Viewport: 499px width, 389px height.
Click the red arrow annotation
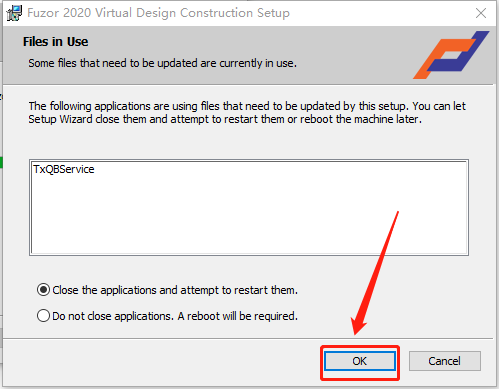375,273
